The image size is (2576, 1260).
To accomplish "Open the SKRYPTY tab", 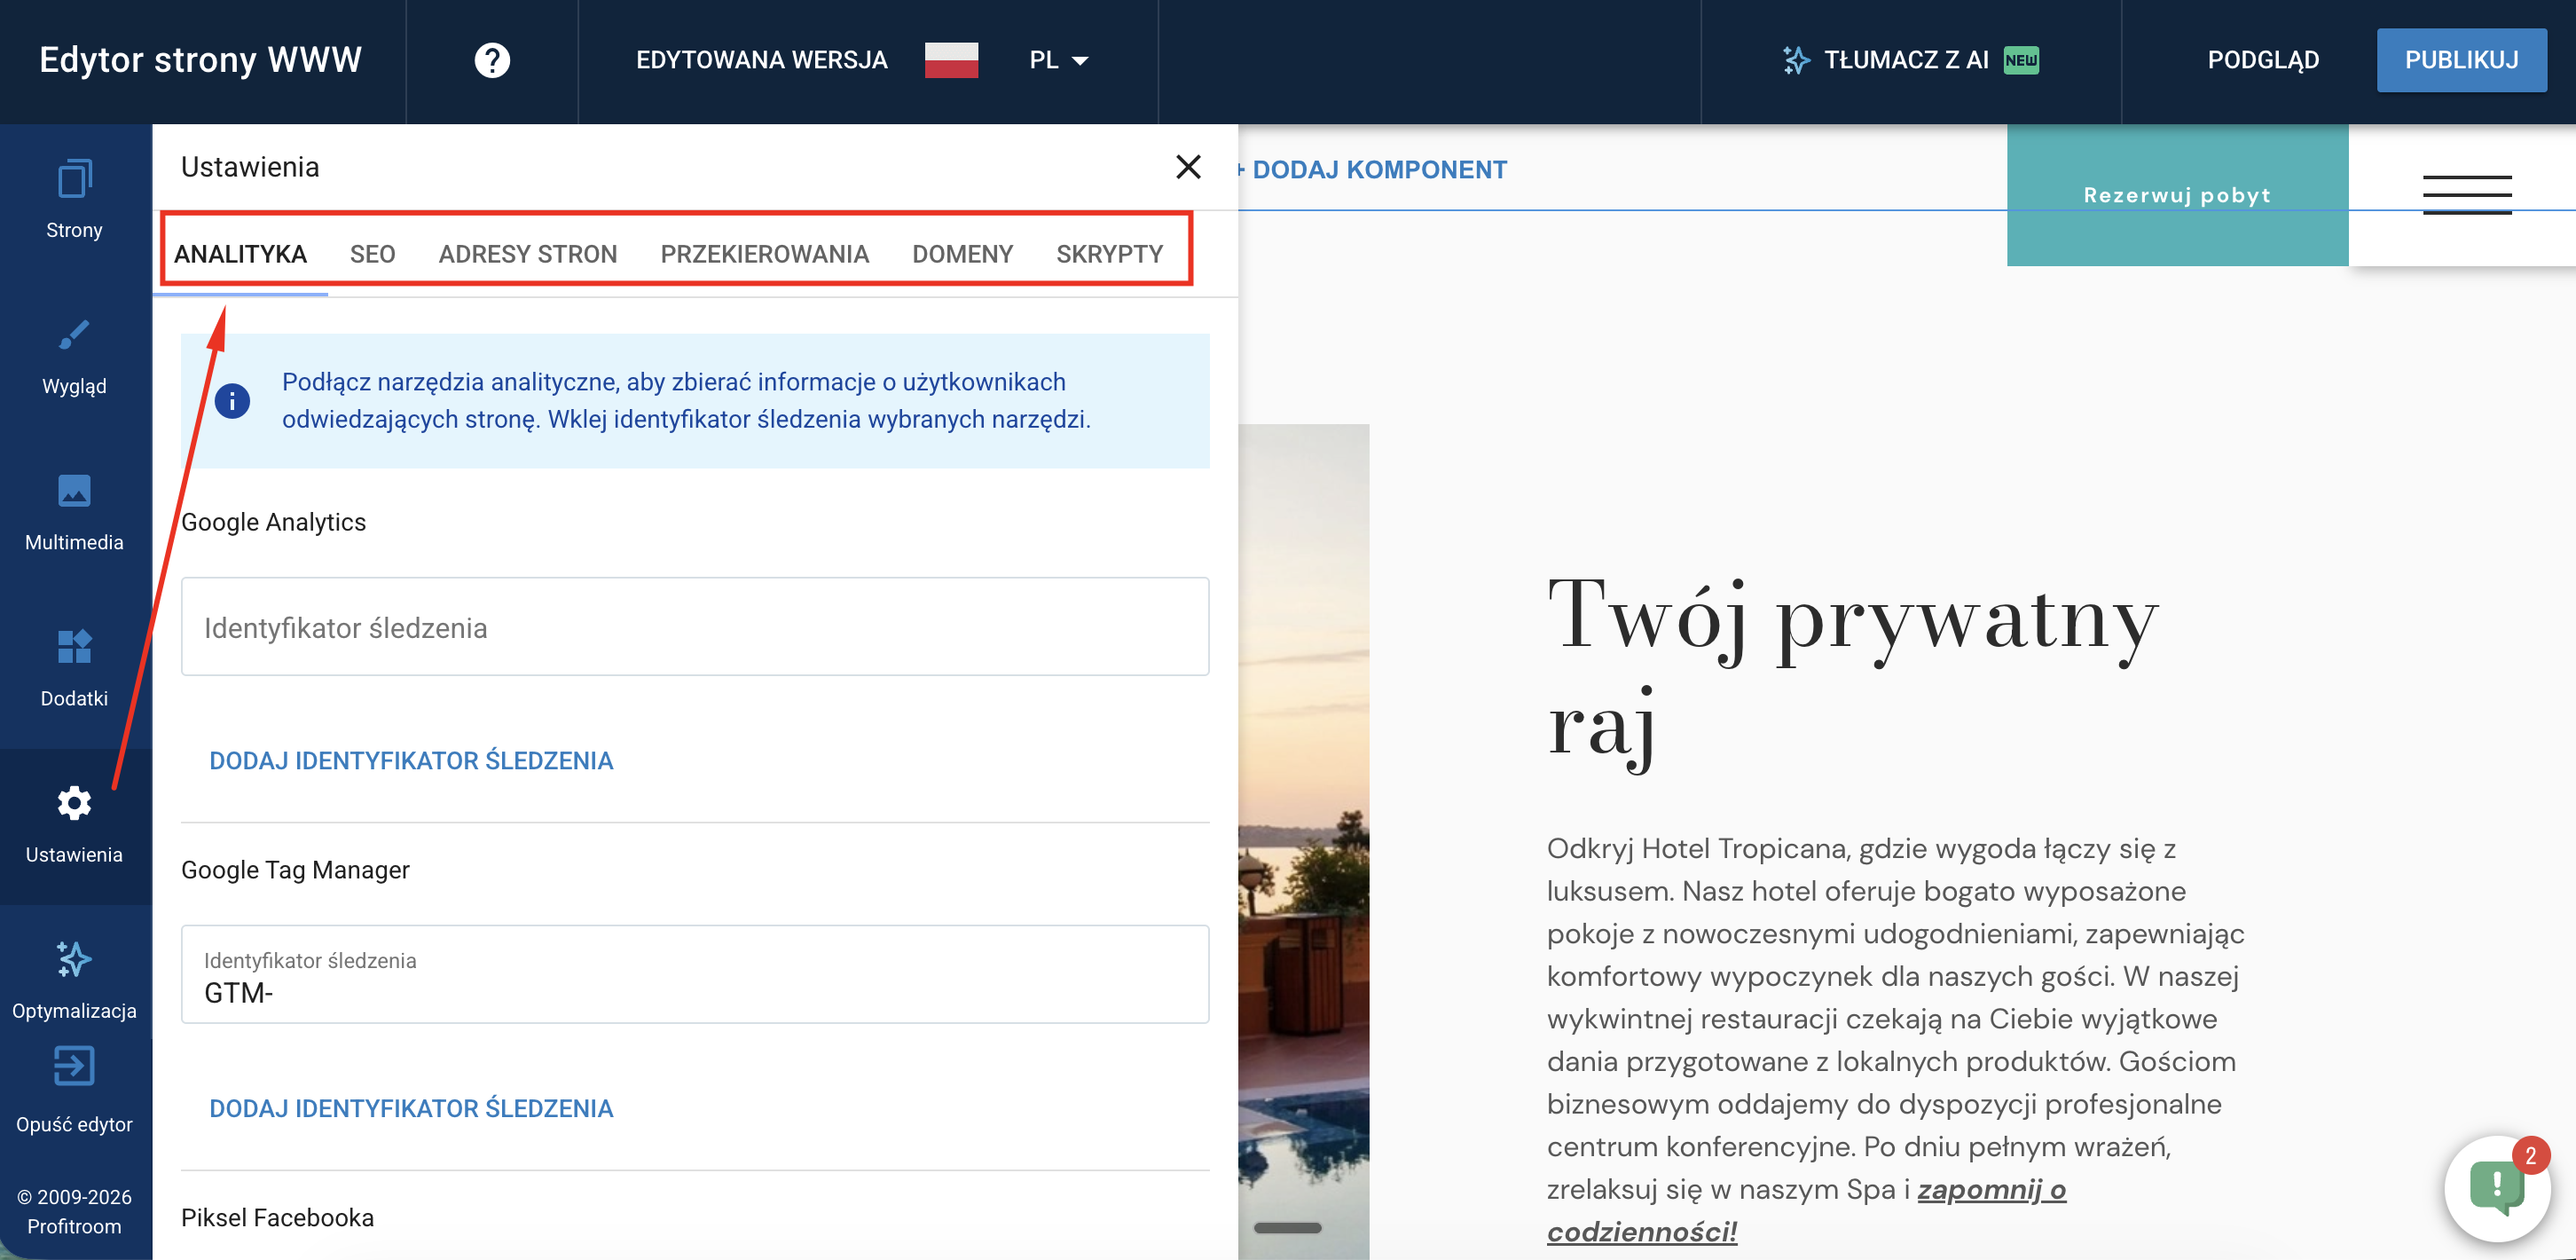I will click(x=1109, y=254).
